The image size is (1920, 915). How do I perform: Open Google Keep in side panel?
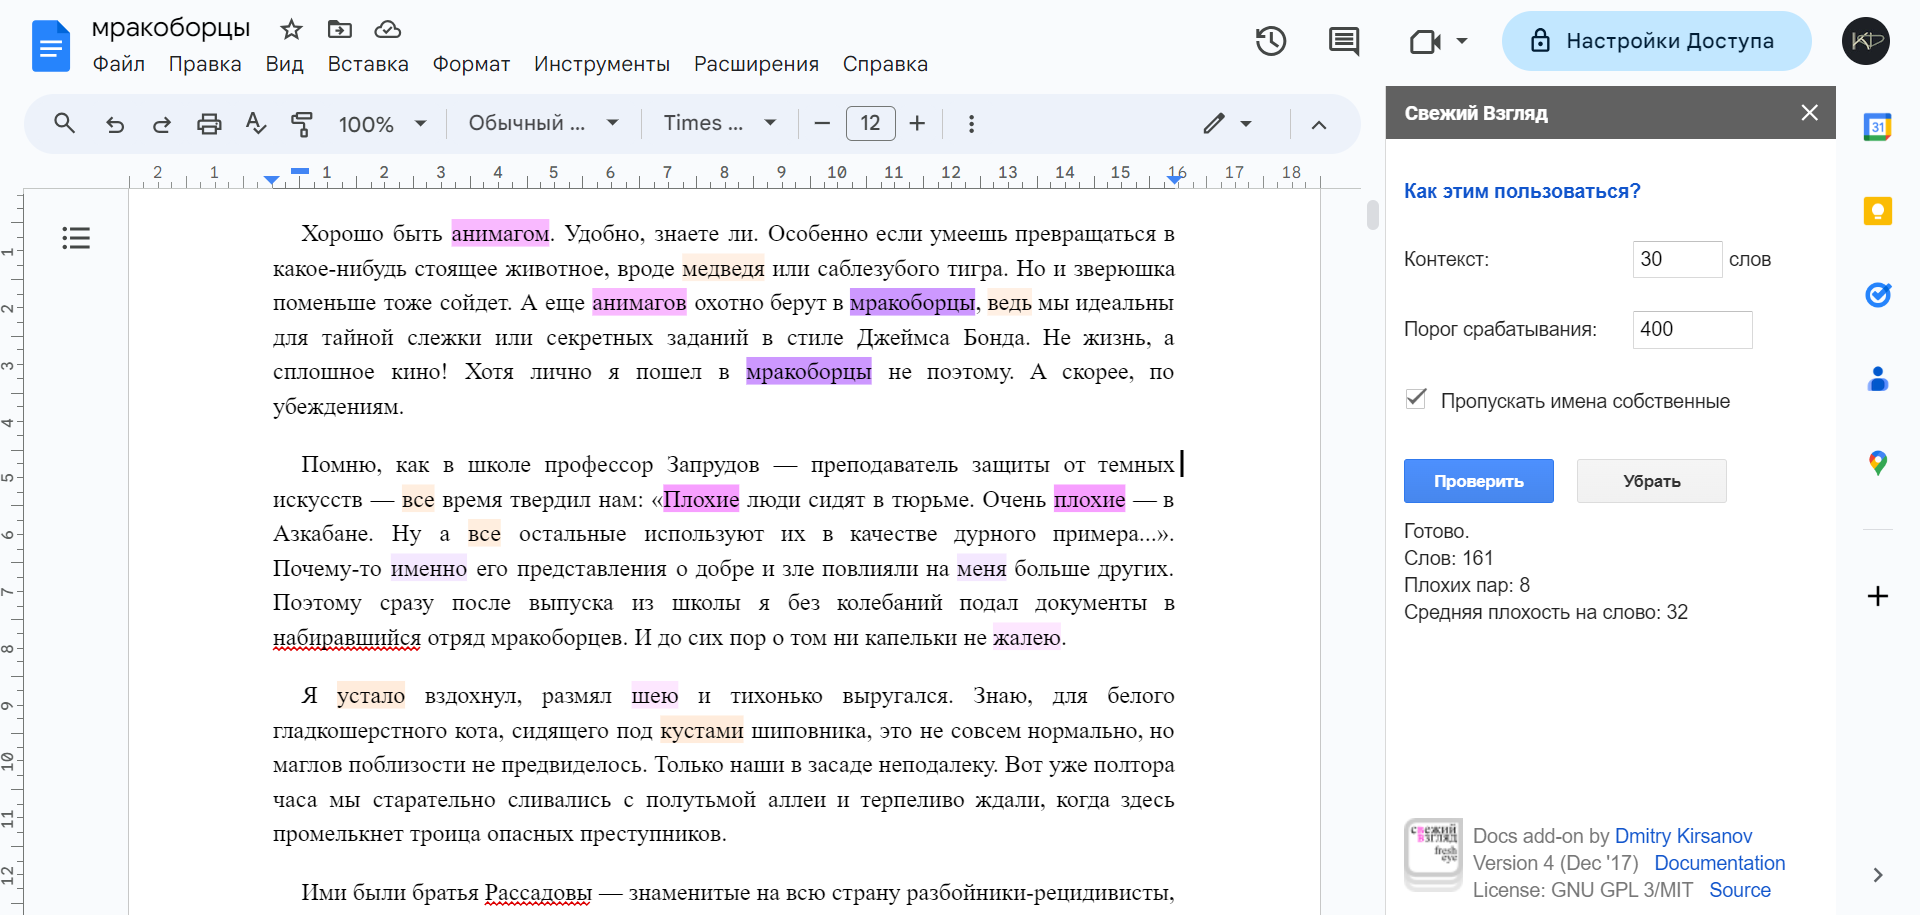coord(1877,211)
